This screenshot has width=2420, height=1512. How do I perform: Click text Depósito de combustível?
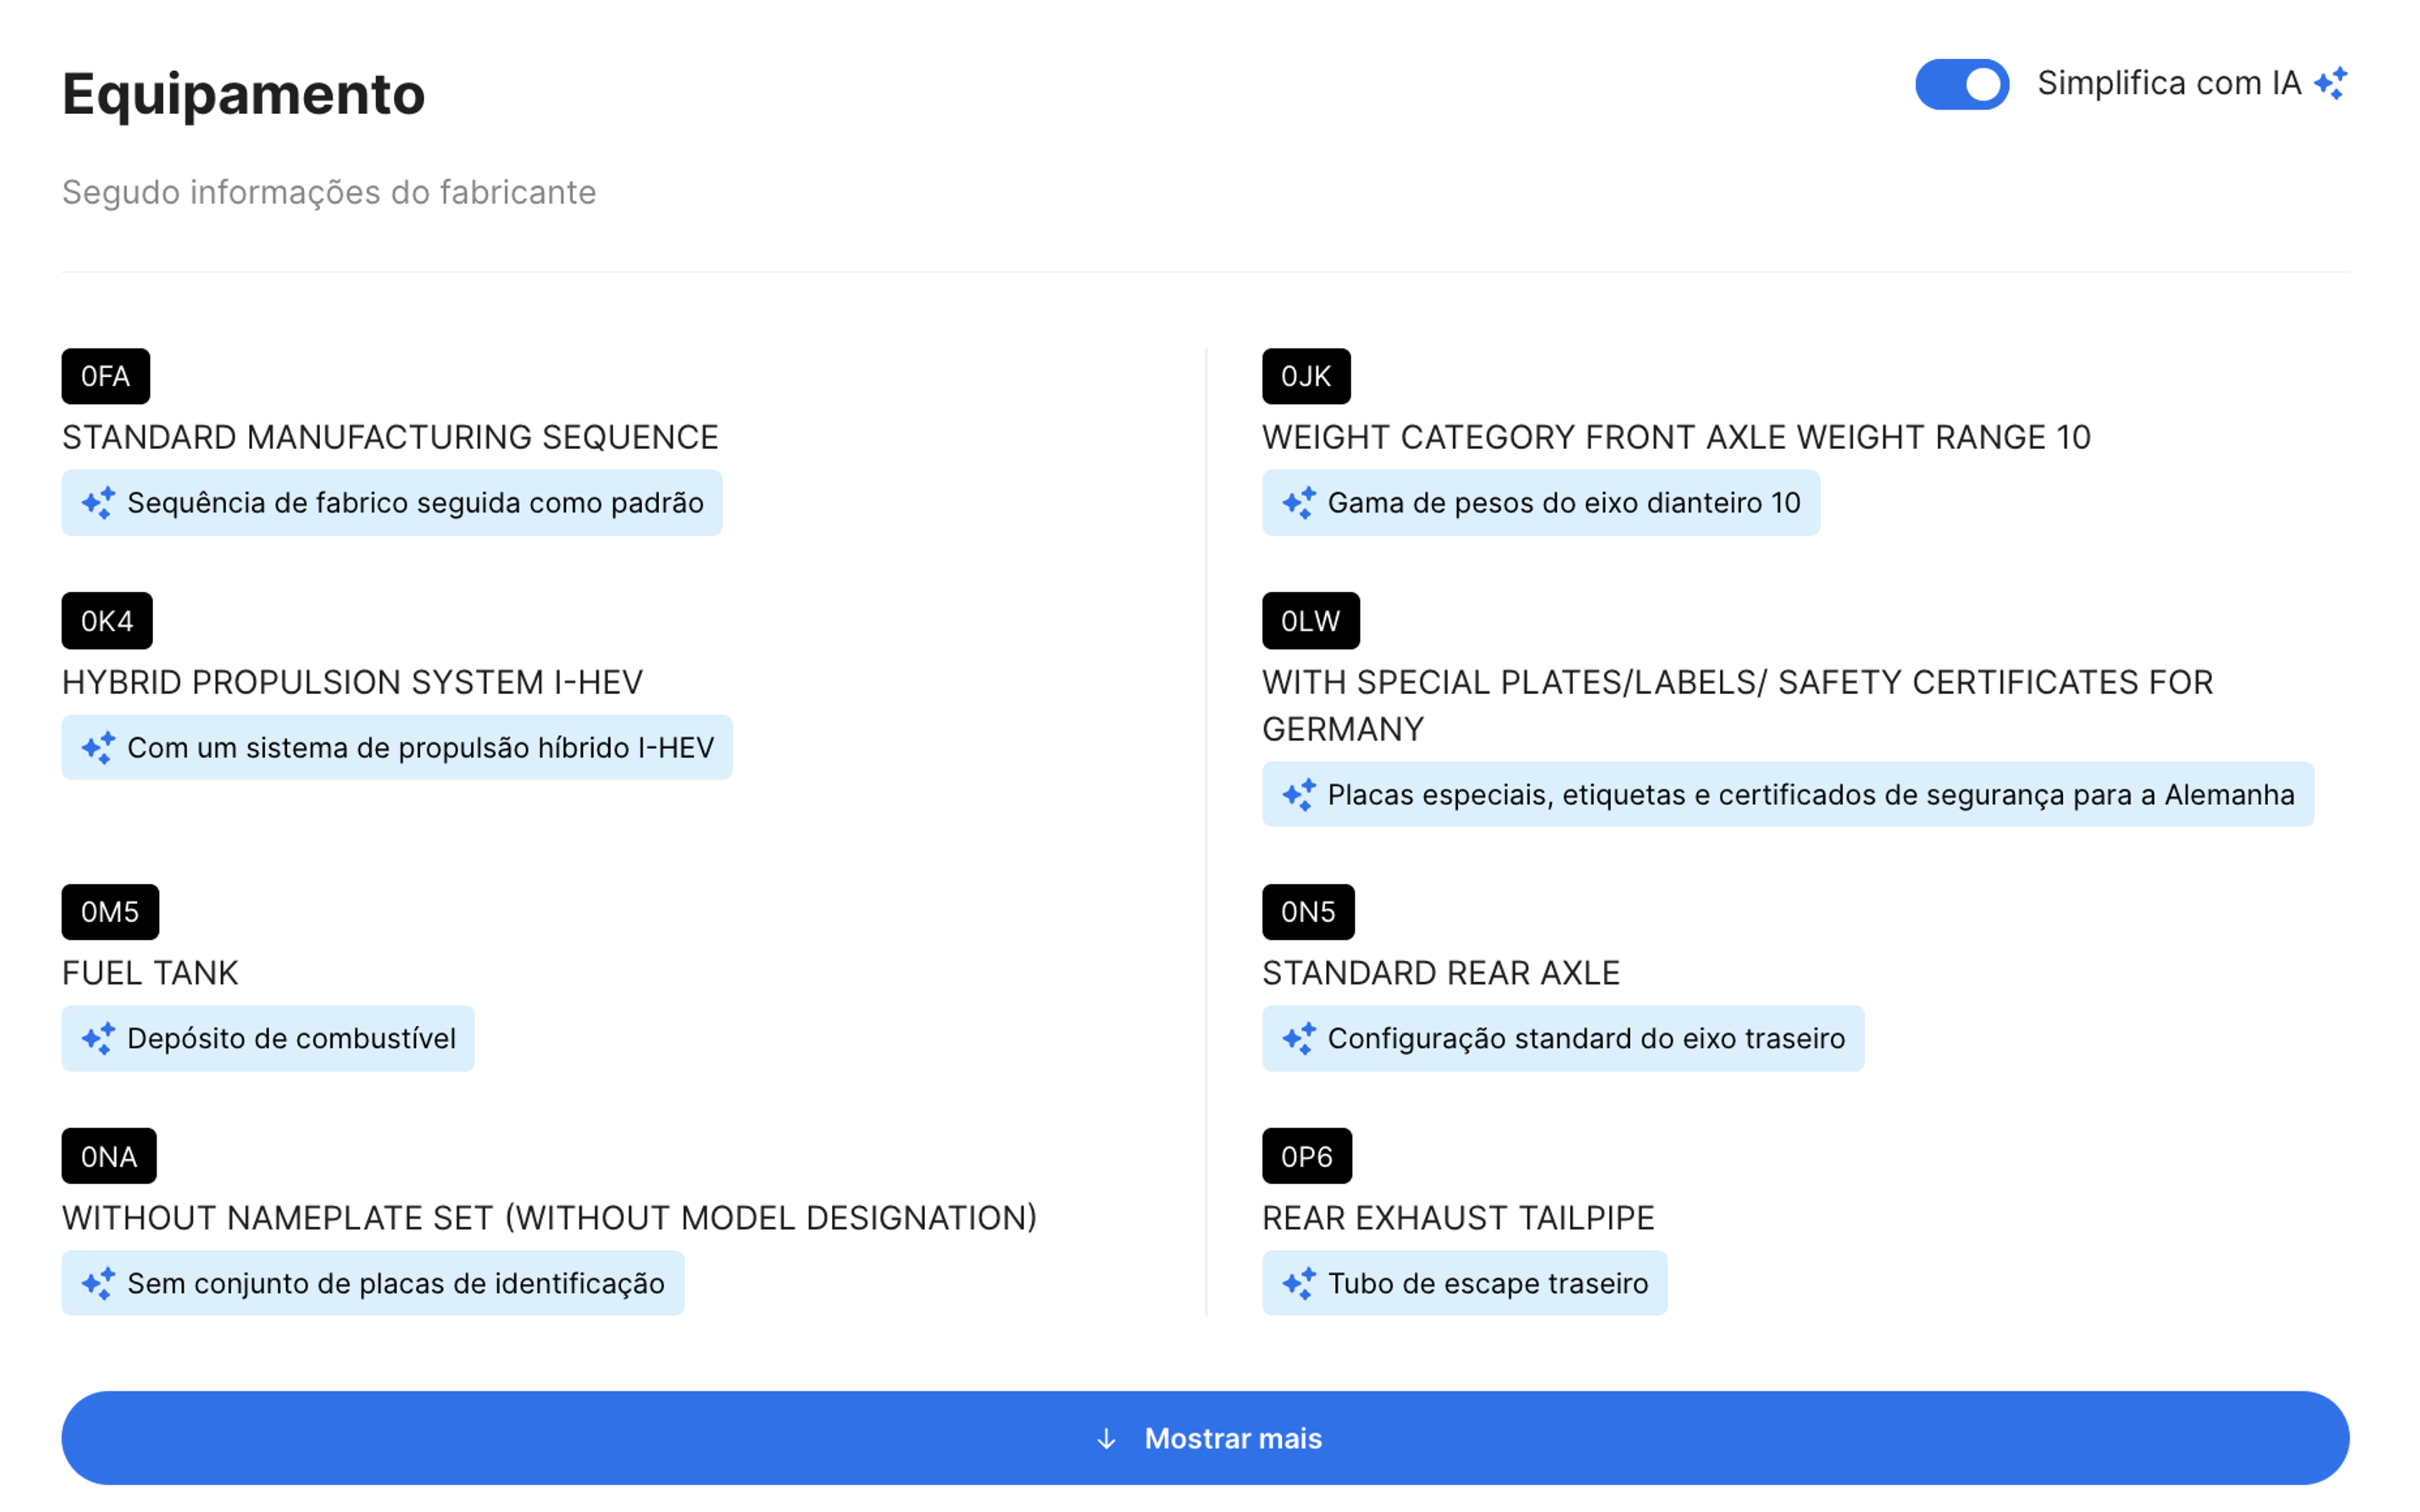(x=291, y=1039)
